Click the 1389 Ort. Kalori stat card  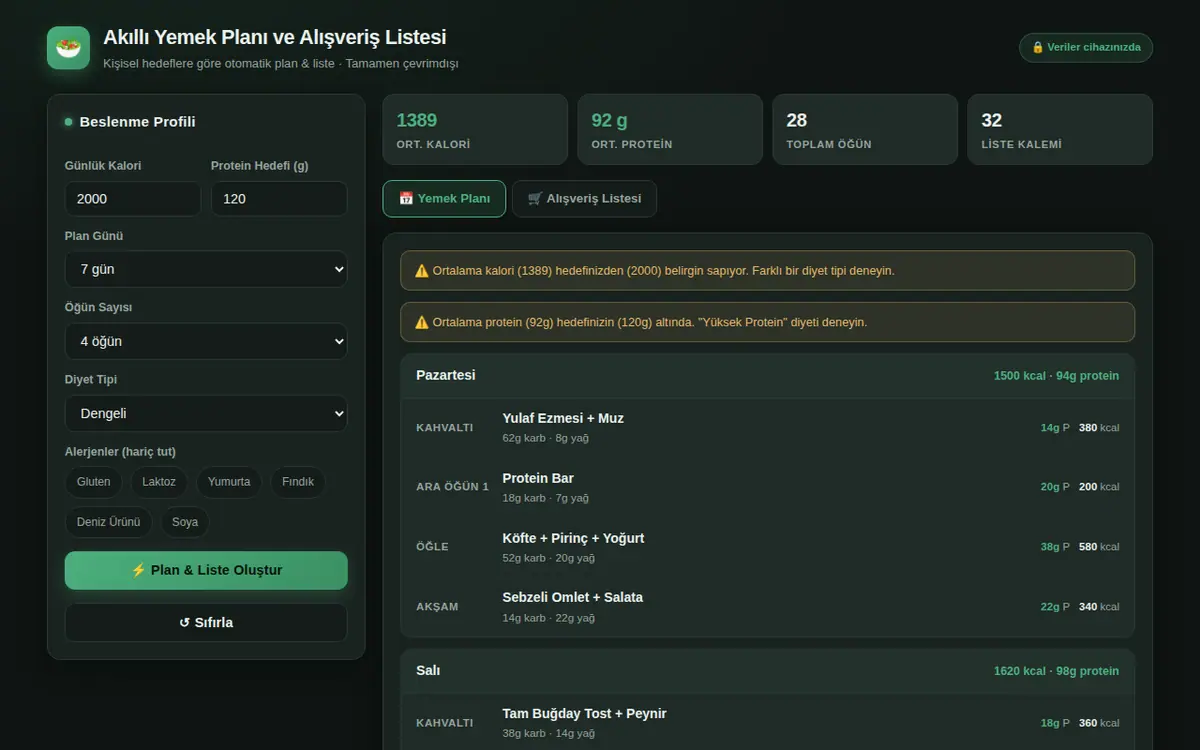pos(475,130)
